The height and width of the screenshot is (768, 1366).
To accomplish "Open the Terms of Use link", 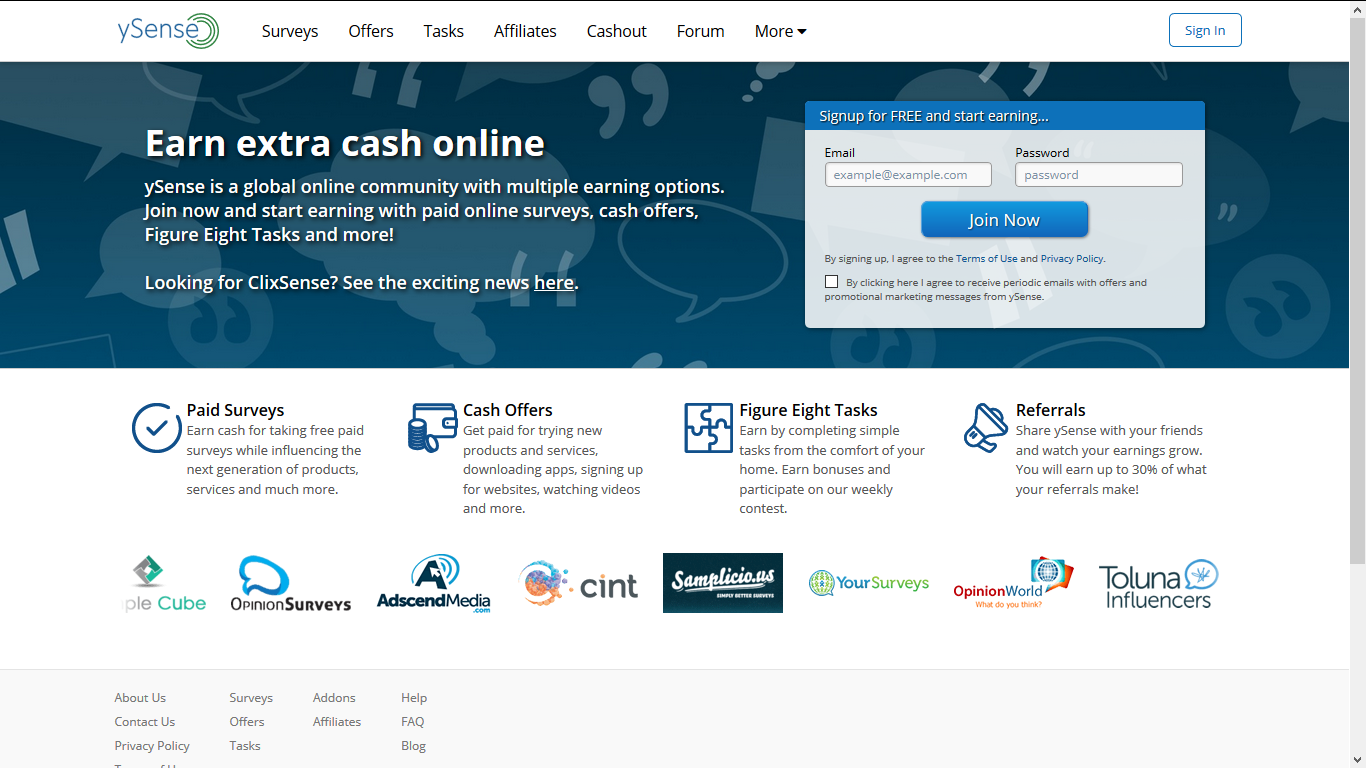I will point(986,259).
